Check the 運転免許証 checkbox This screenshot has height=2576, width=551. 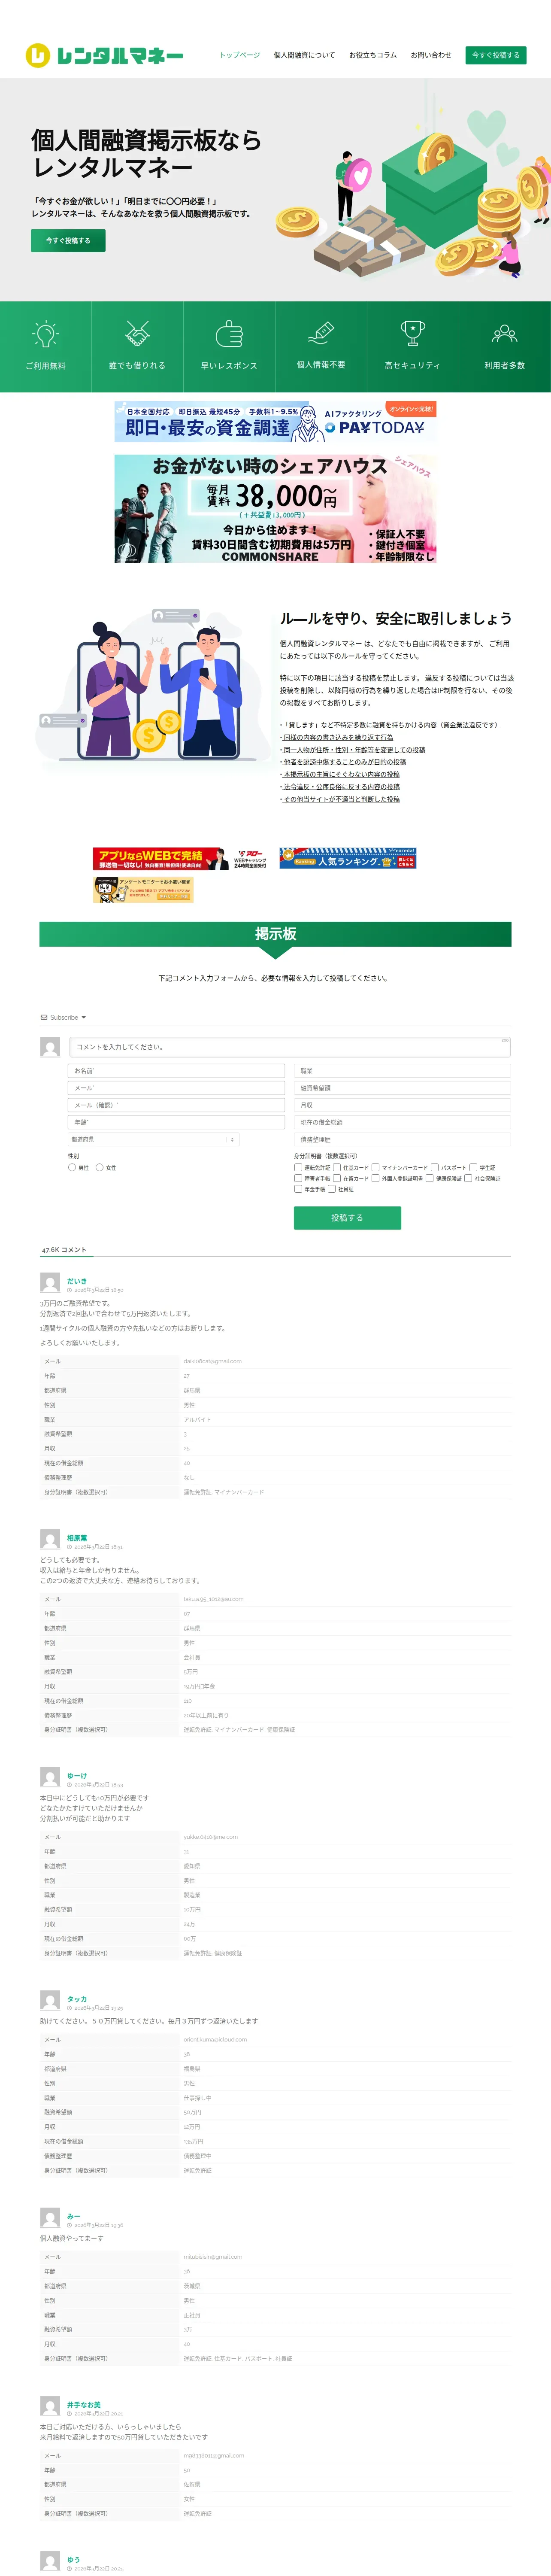tap(298, 1167)
